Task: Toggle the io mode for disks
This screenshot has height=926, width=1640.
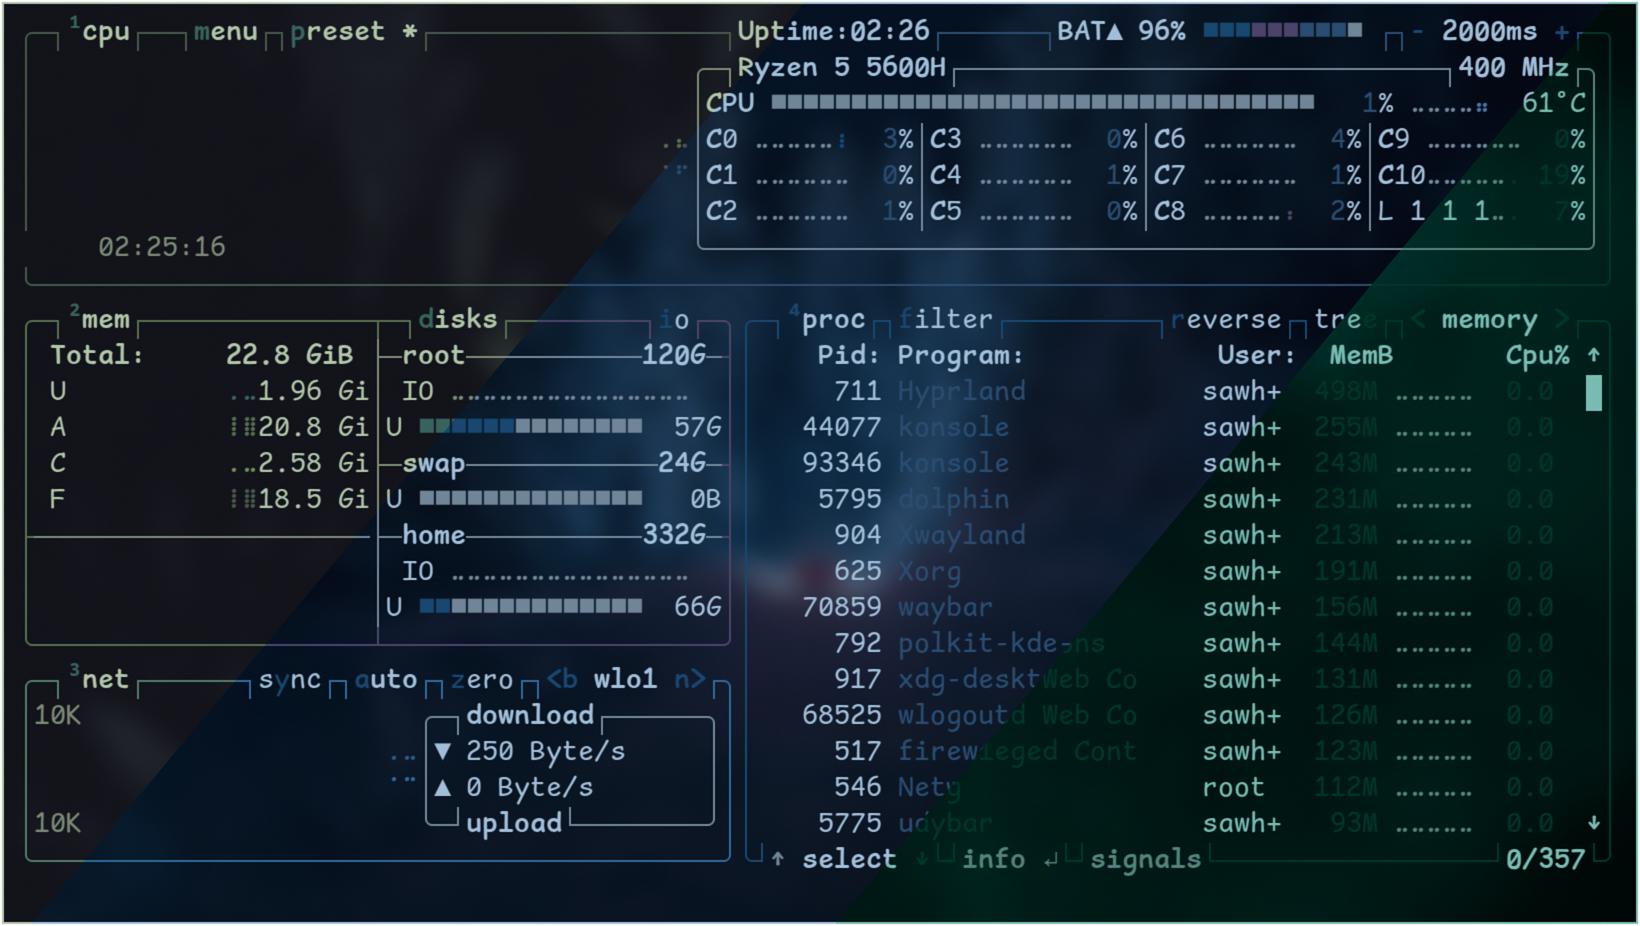Action: (x=674, y=320)
